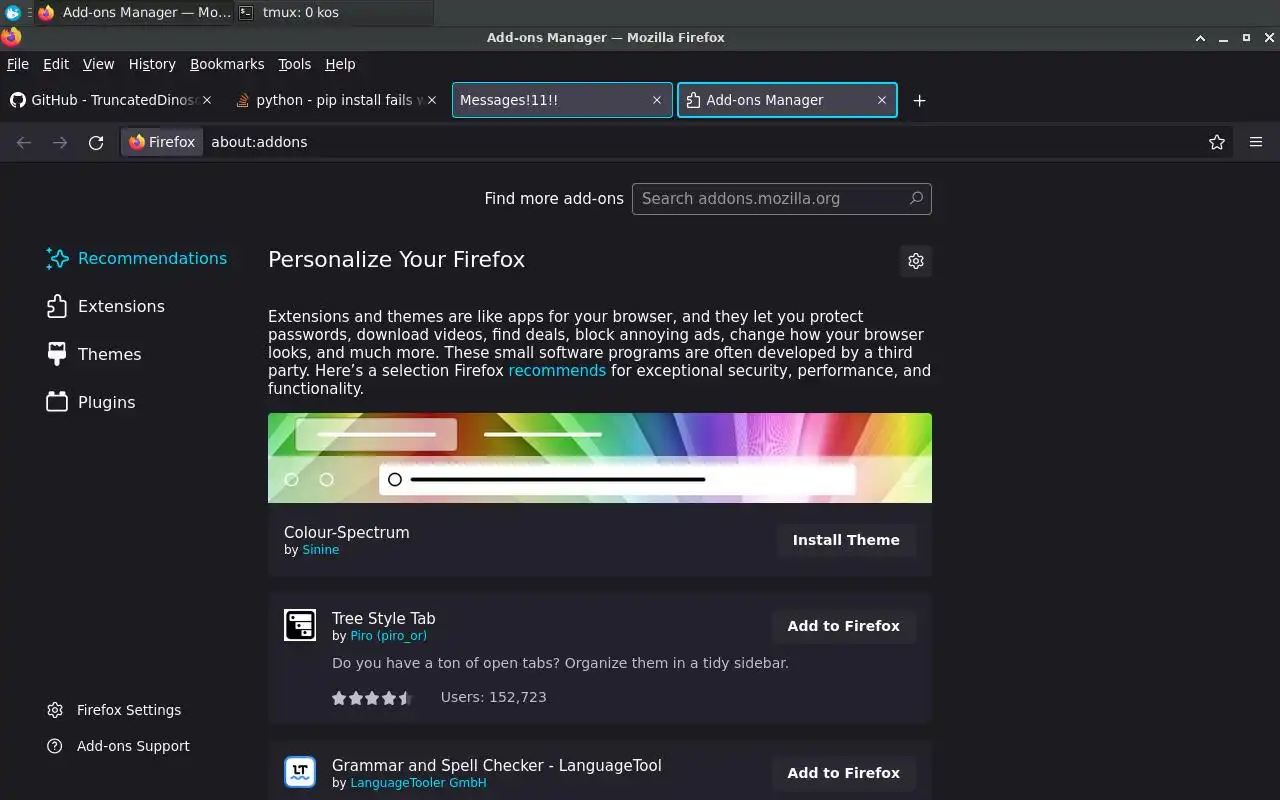This screenshot has width=1280, height=800.
Task: Click the search magnifier icon in add-ons search
Action: tap(916, 198)
